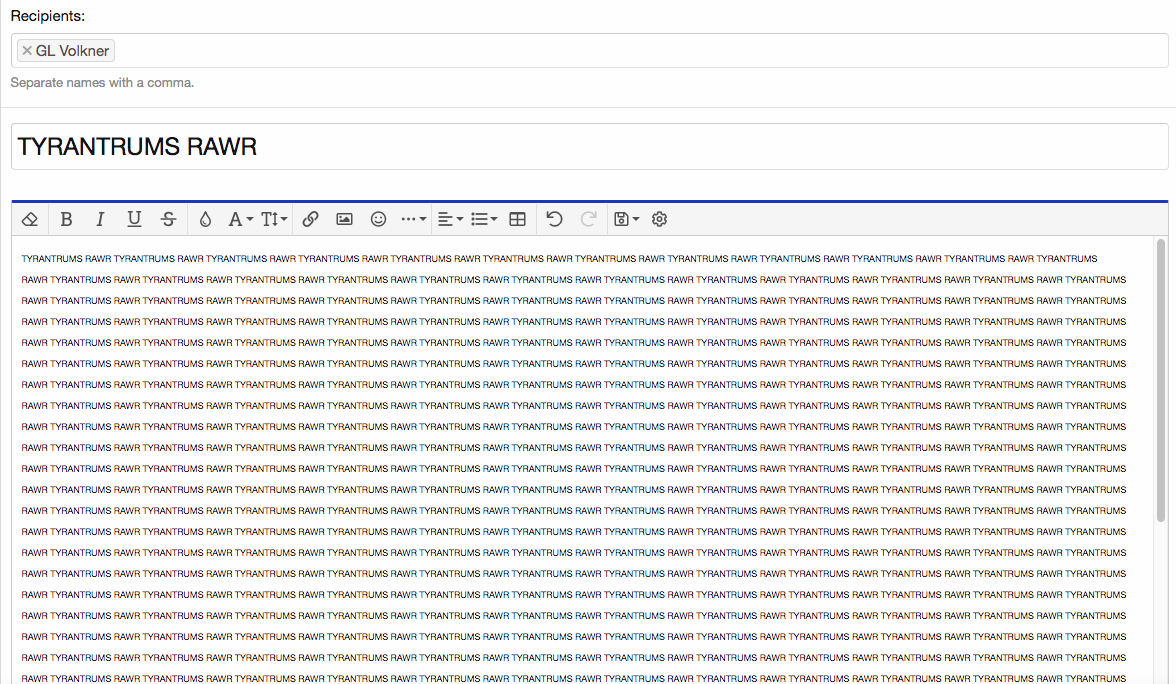Click the GL Volkner recipient tag
1176x684 pixels.
click(66, 50)
